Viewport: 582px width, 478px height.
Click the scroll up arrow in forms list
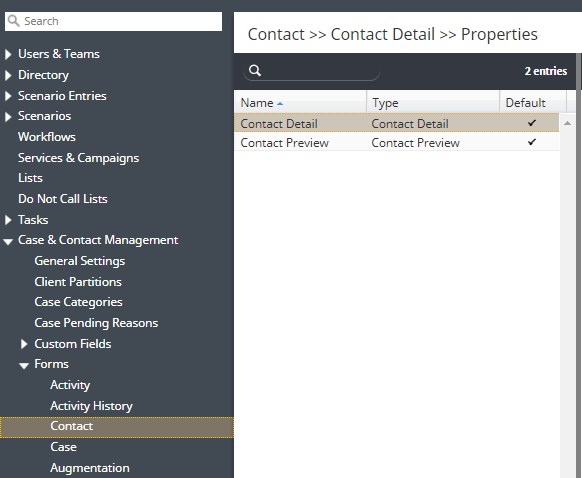(x=567, y=123)
